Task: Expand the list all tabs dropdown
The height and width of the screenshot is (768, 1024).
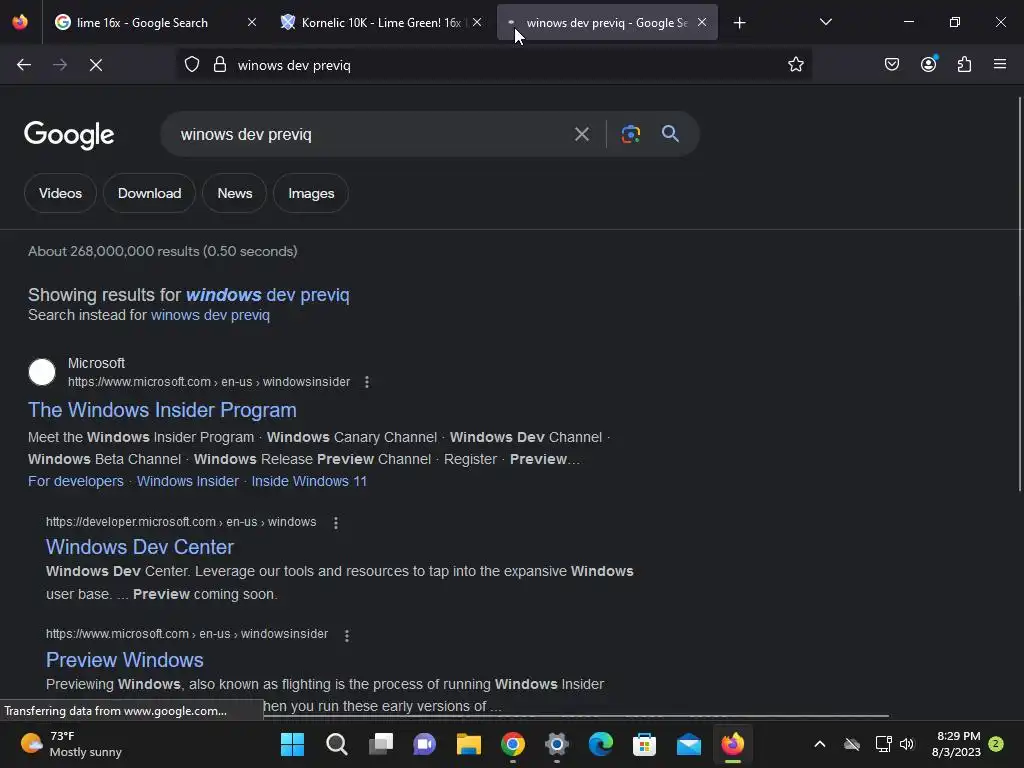Action: click(825, 22)
